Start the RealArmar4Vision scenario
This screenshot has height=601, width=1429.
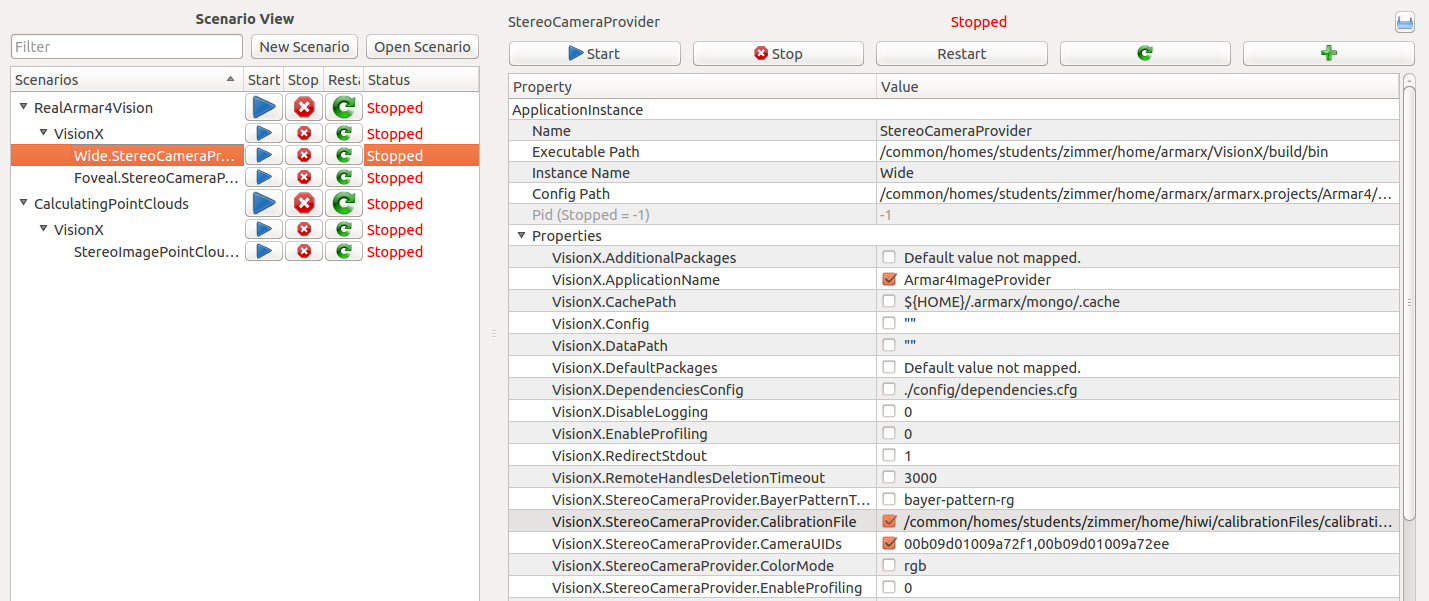[264, 107]
